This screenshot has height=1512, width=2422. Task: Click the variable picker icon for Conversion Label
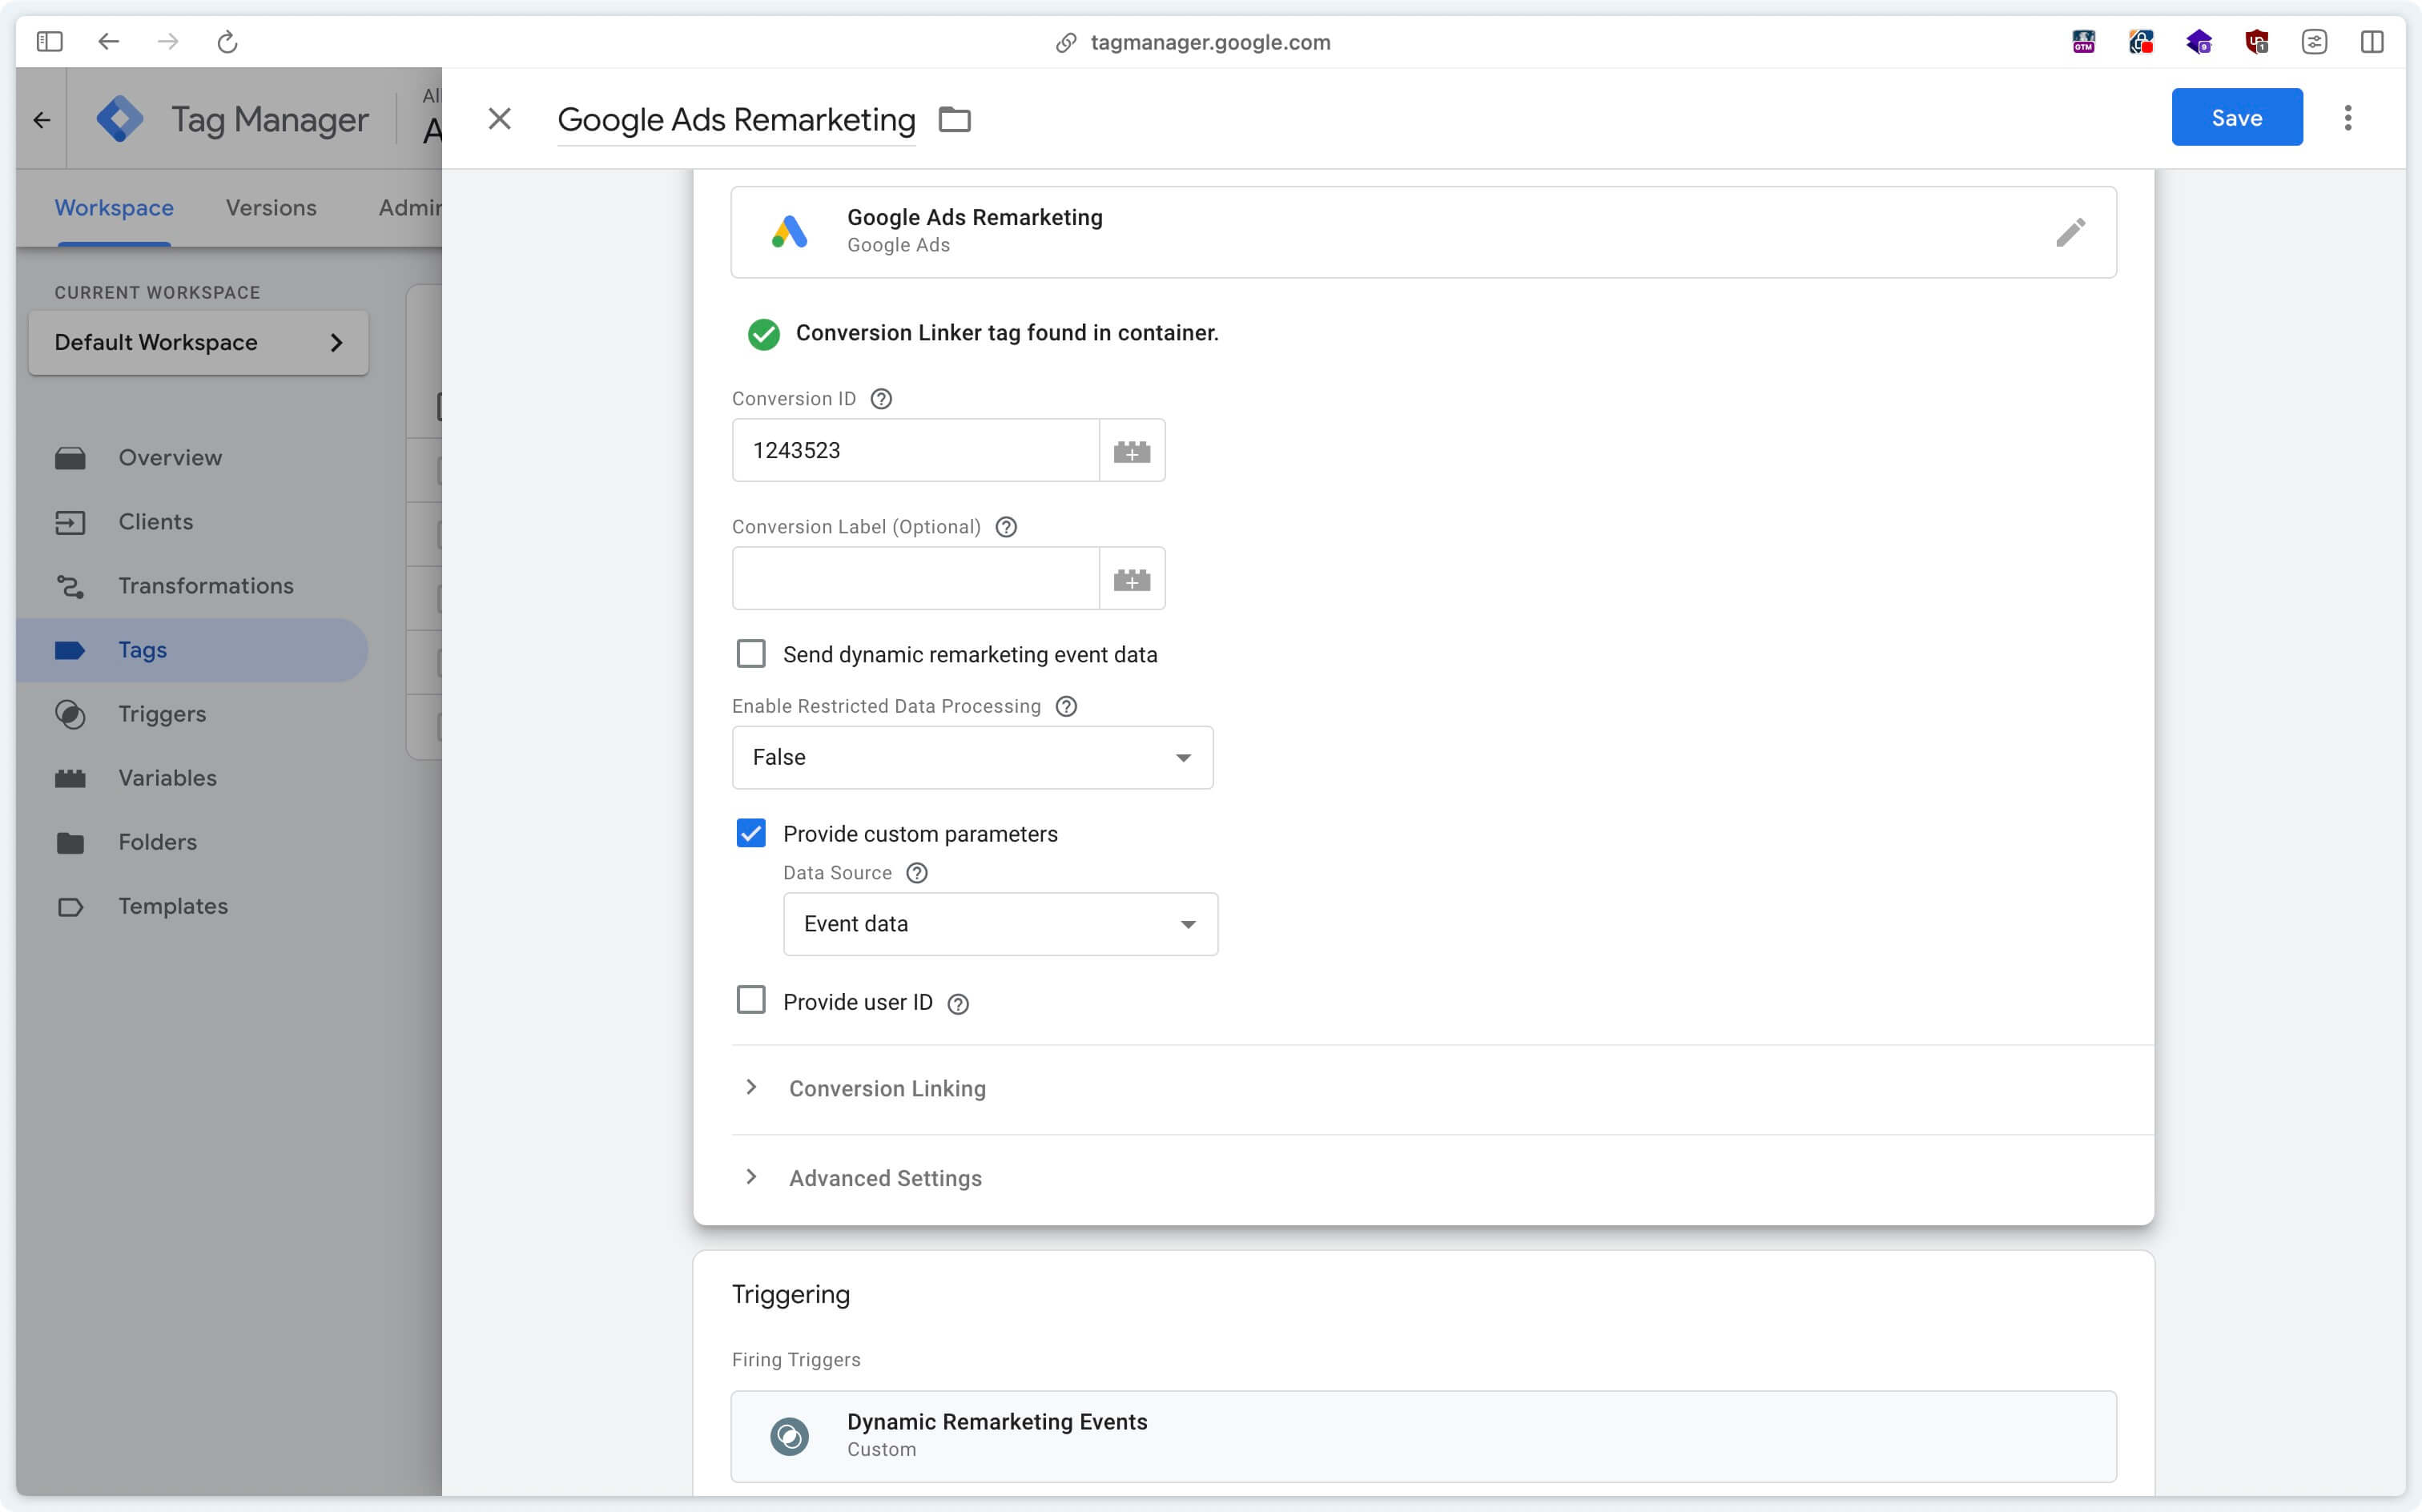tap(1132, 578)
